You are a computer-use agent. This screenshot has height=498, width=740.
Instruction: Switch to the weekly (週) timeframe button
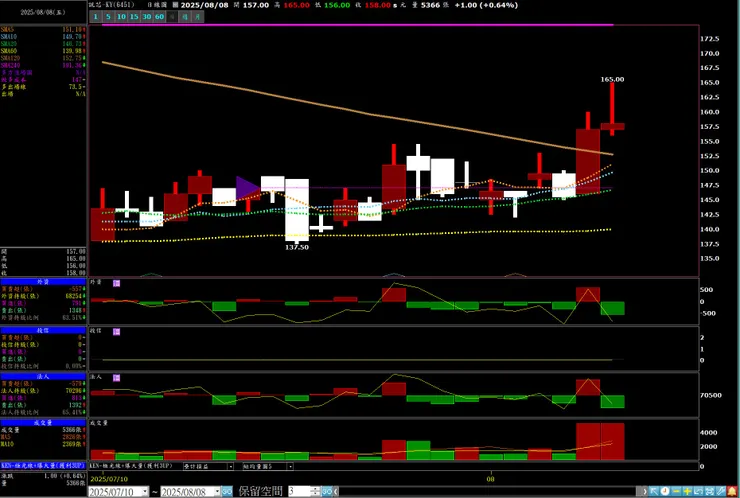[x=185, y=17]
